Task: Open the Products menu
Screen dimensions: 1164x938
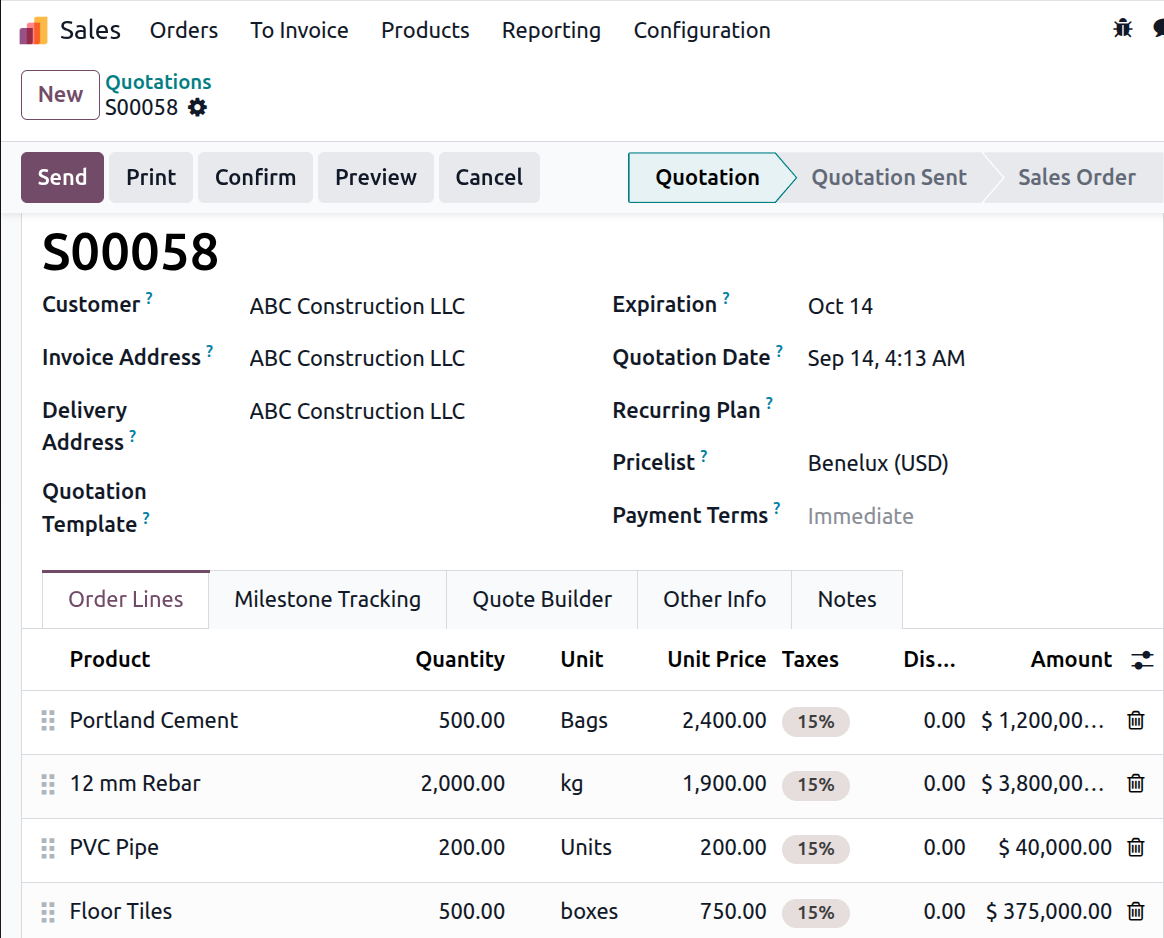Action: coord(425,30)
